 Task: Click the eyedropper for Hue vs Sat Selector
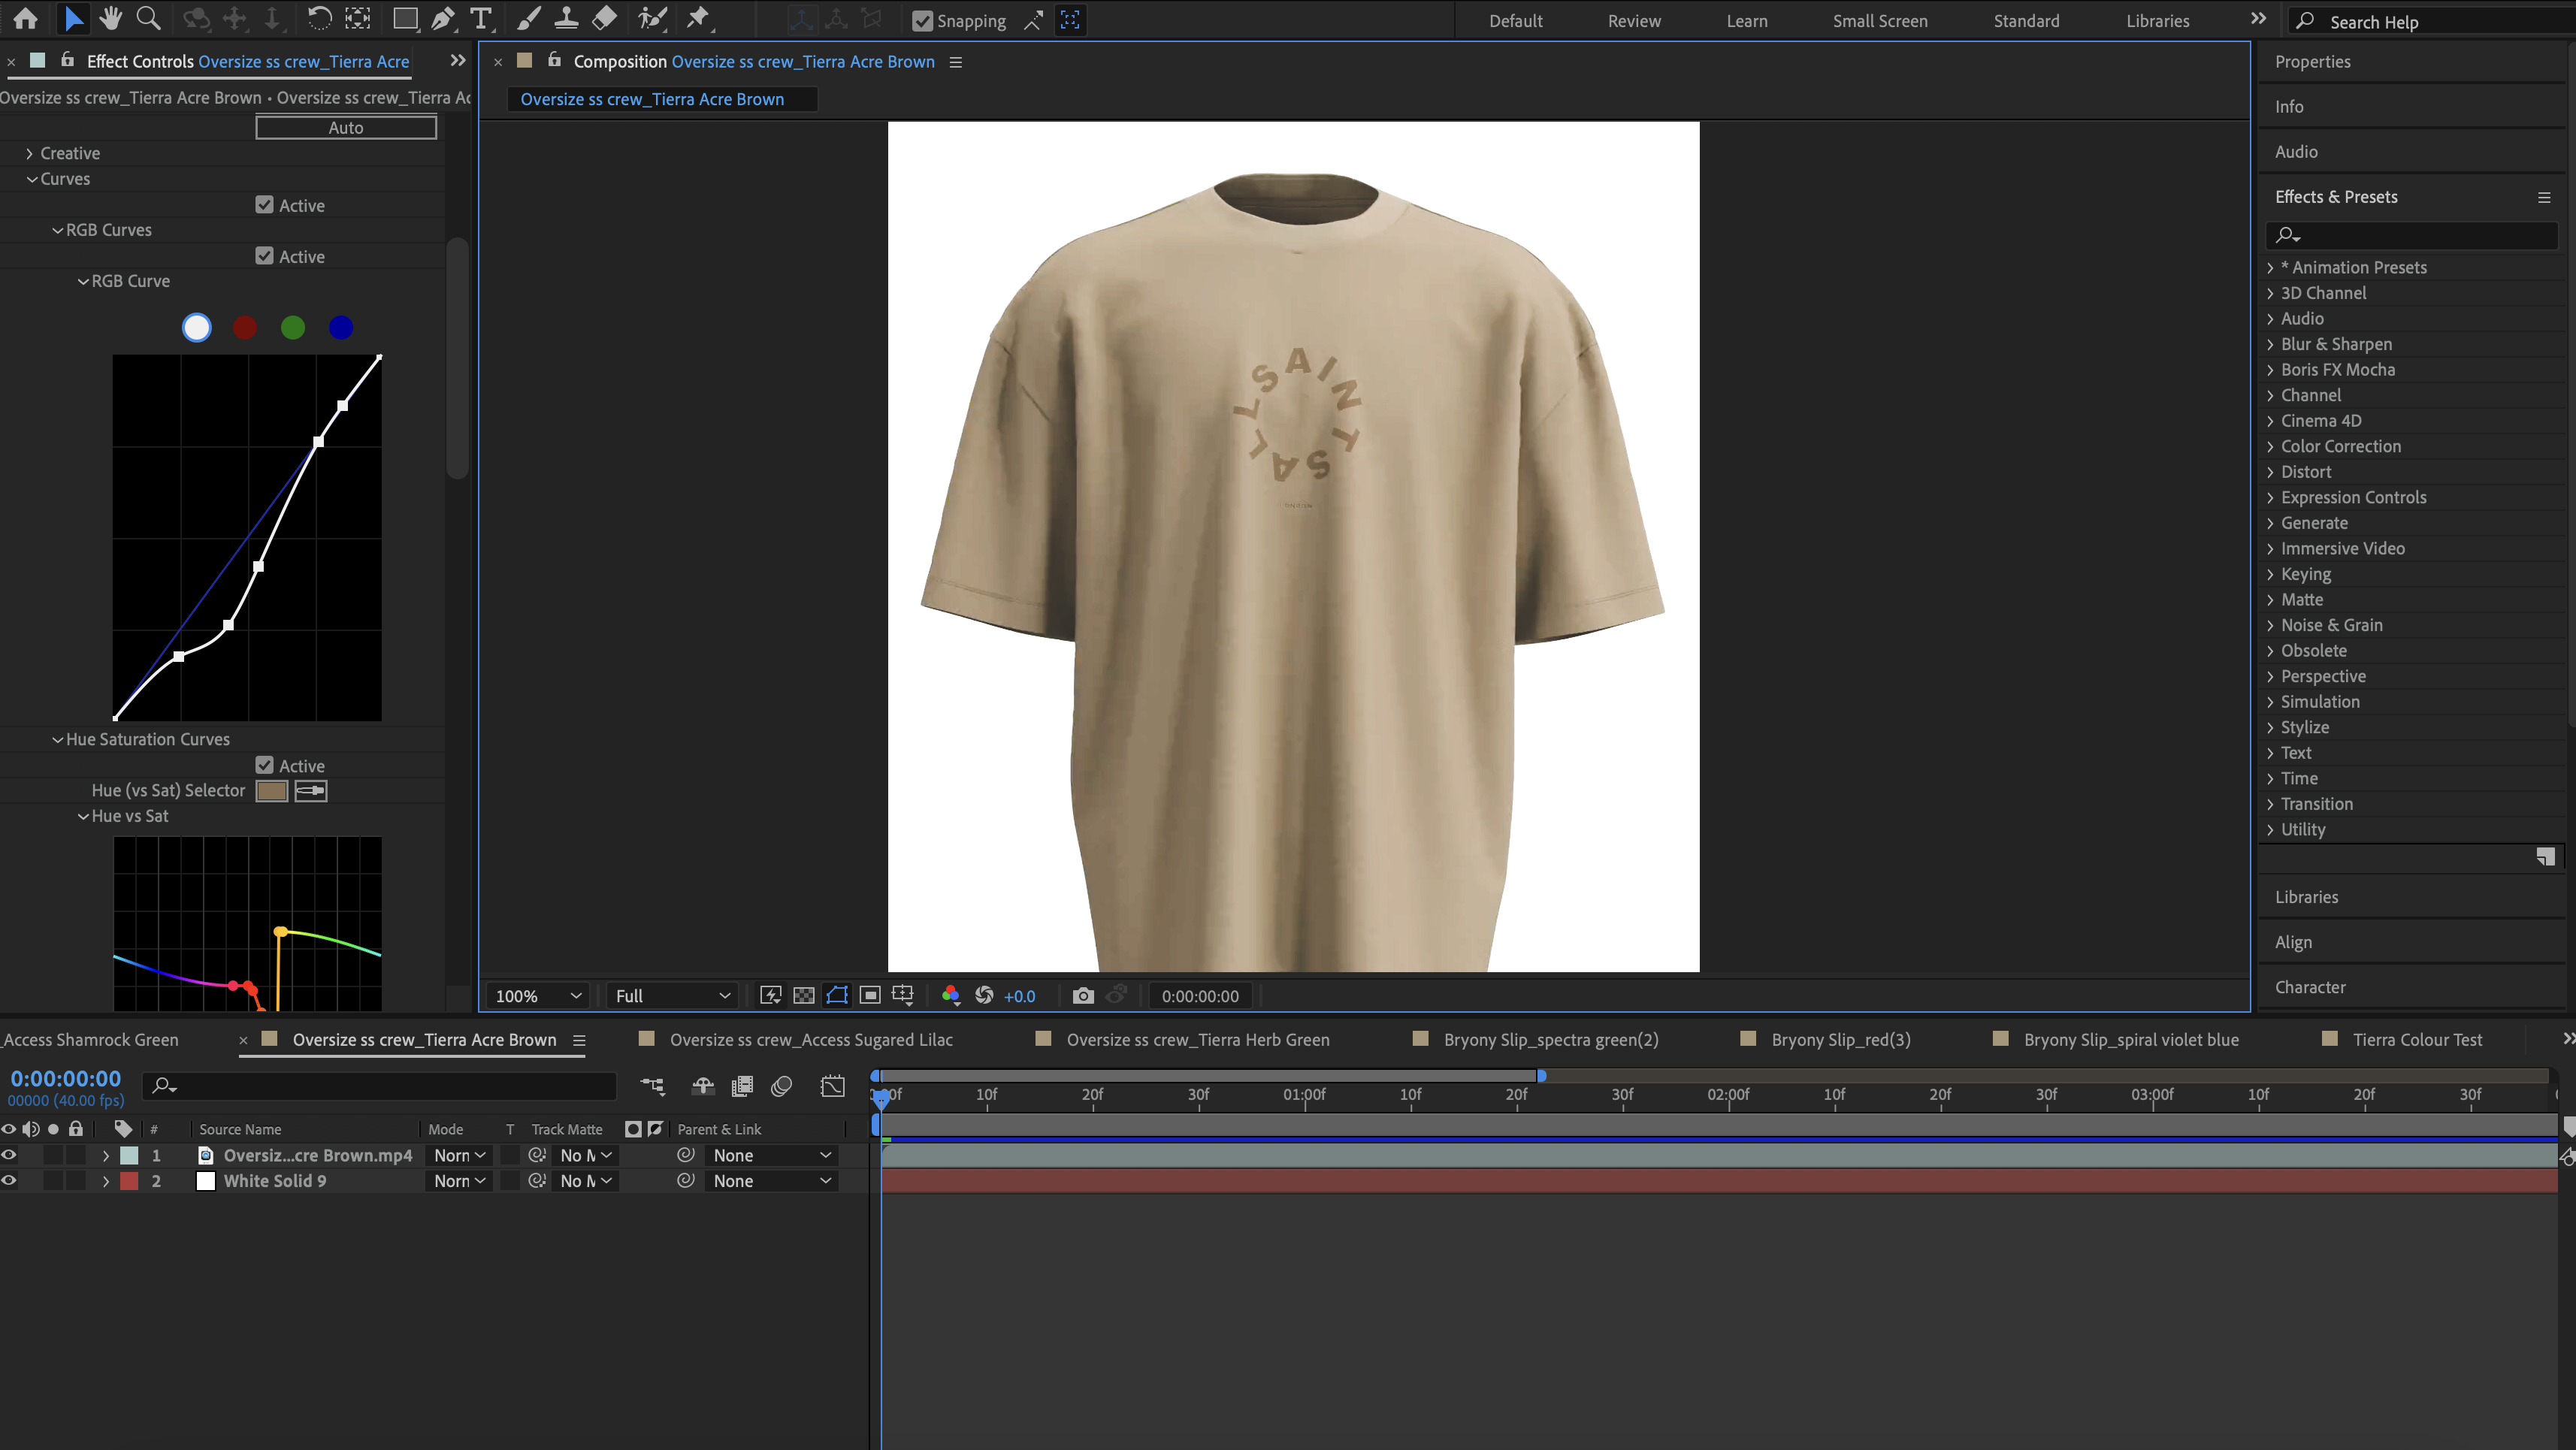point(310,791)
